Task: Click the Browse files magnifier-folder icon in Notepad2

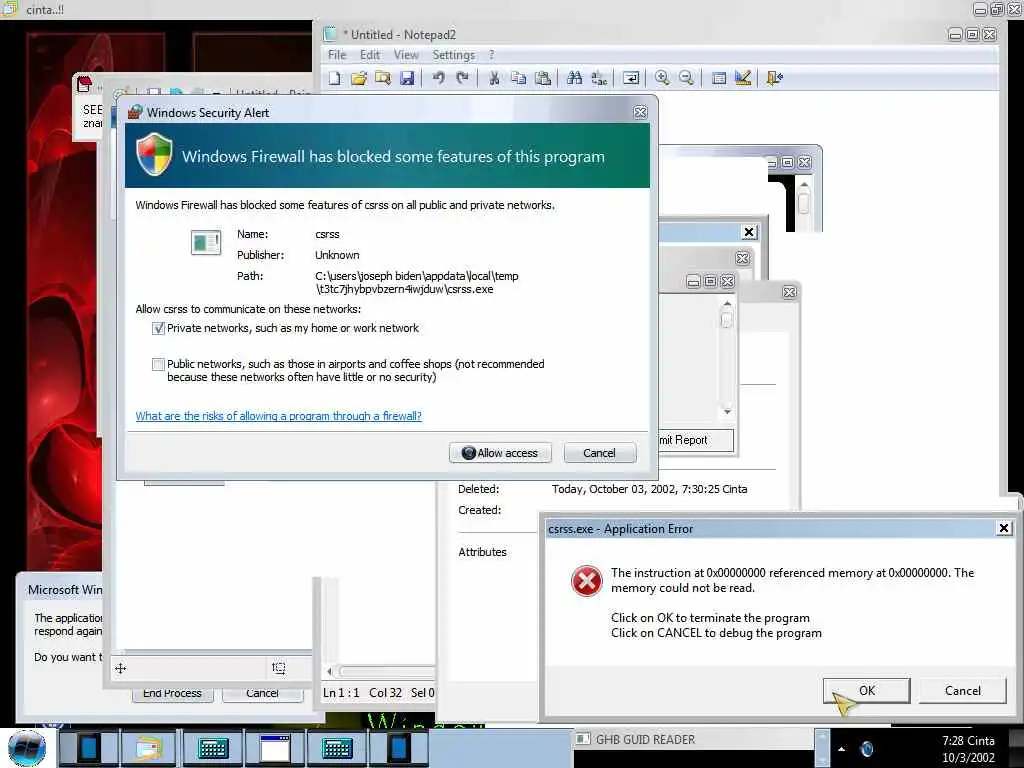Action: pyautogui.click(x=383, y=78)
